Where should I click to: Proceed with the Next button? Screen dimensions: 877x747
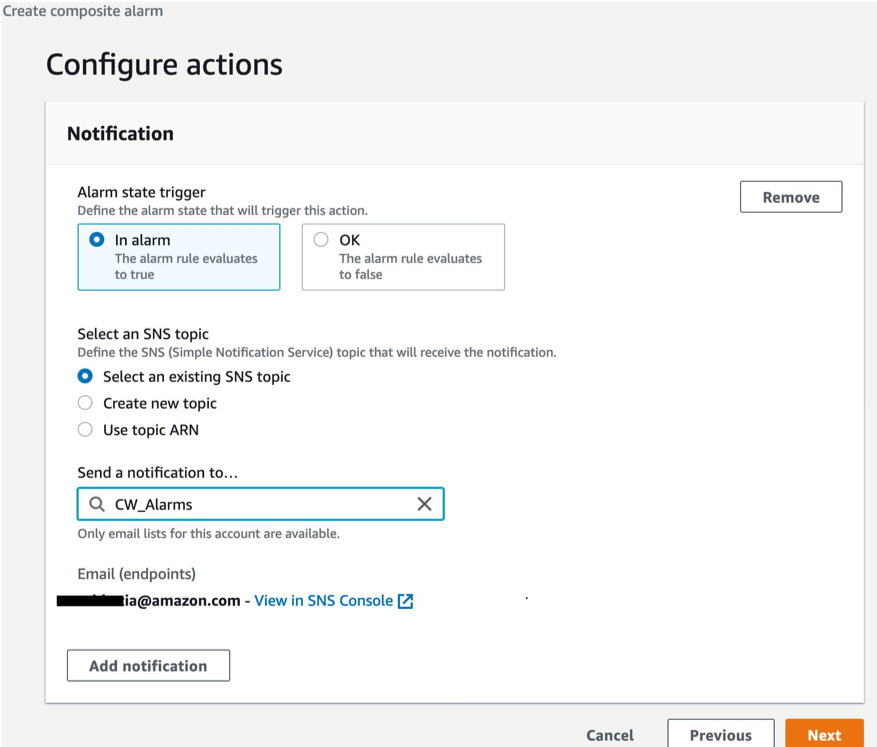click(824, 735)
